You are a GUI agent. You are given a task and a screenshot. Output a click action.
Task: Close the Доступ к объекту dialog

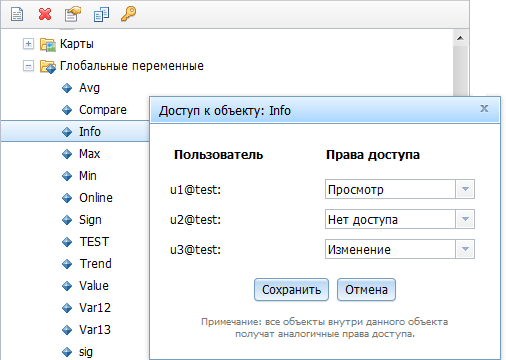pos(484,109)
